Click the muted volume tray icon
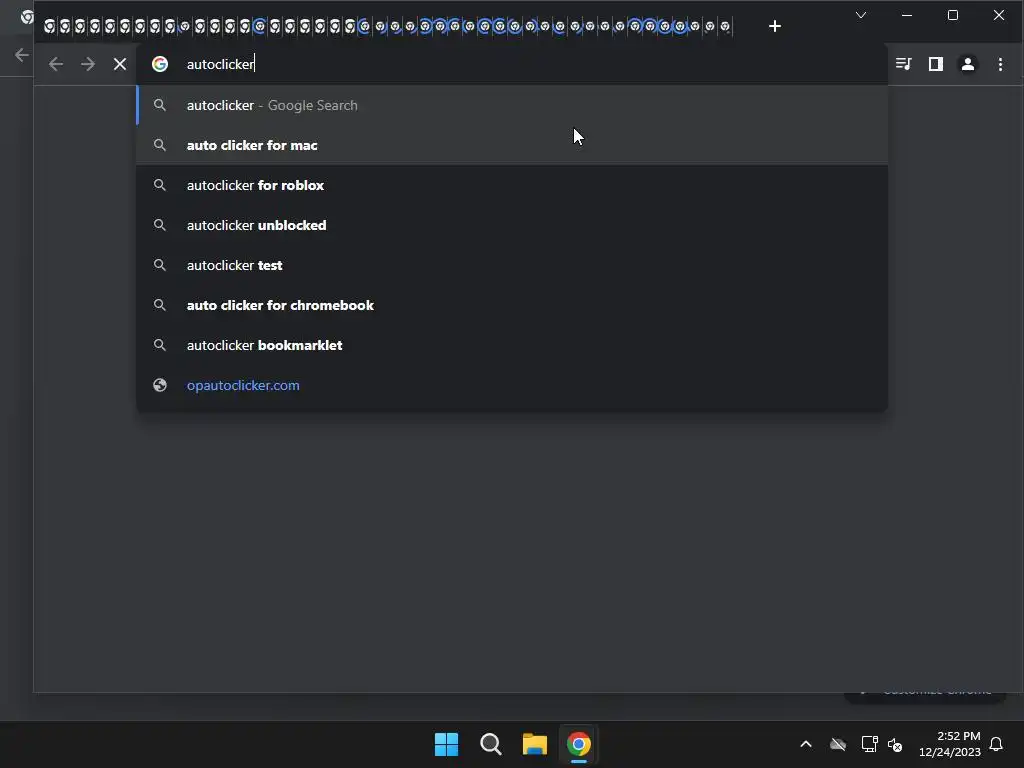 [x=895, y=744]
